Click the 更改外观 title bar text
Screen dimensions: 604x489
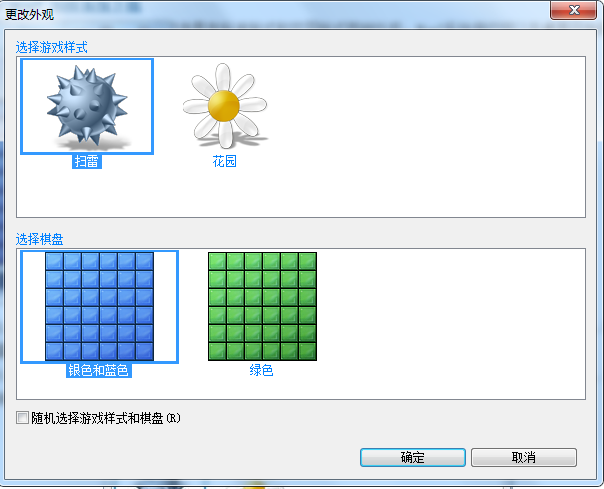tap(29, 15)
